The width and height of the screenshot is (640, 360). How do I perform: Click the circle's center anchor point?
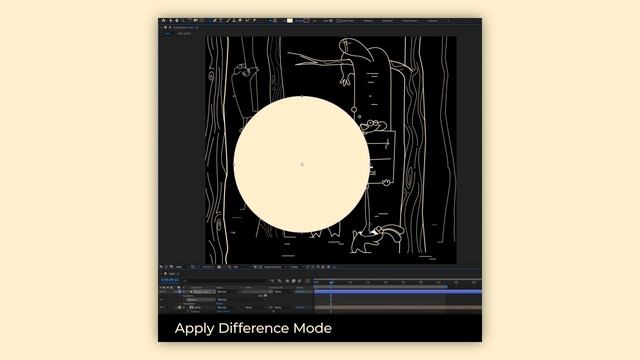tap(302, 164)
